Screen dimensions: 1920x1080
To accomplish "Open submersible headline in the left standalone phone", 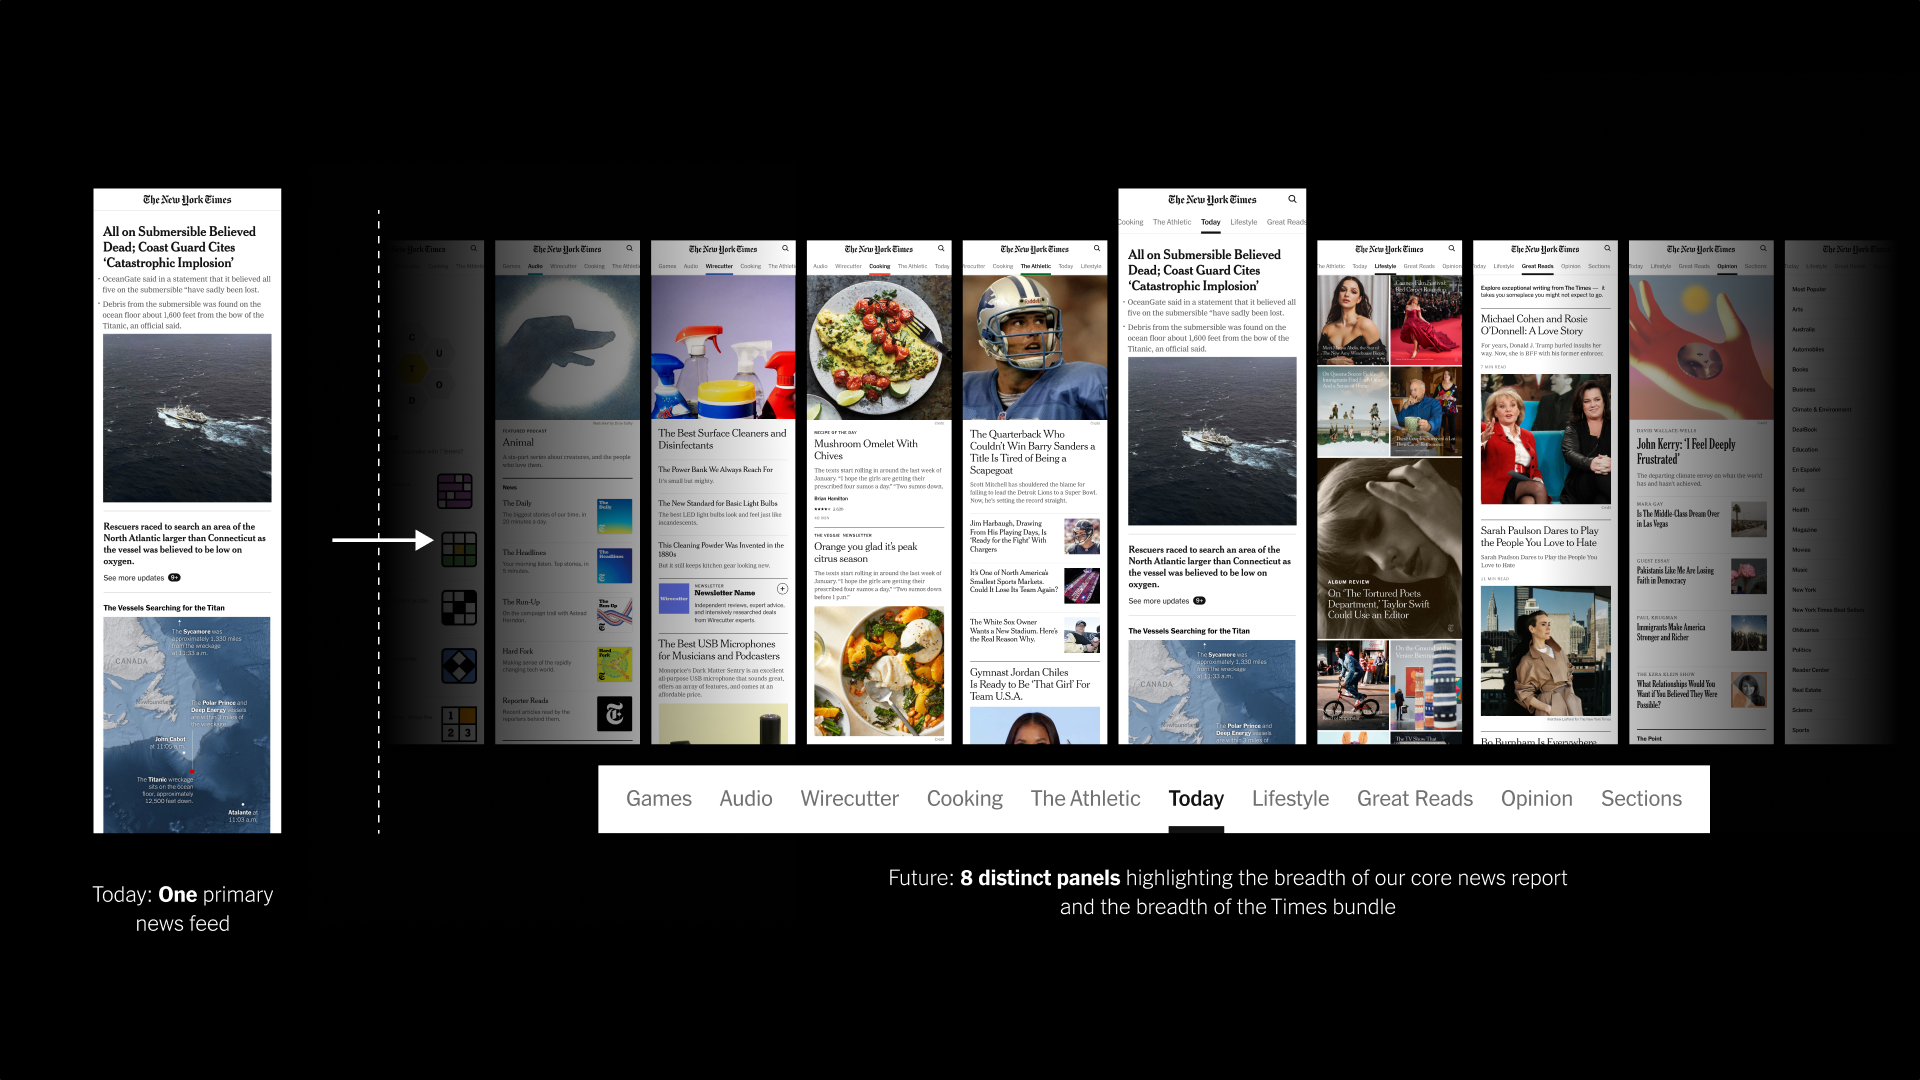I will tap(180, 247).
